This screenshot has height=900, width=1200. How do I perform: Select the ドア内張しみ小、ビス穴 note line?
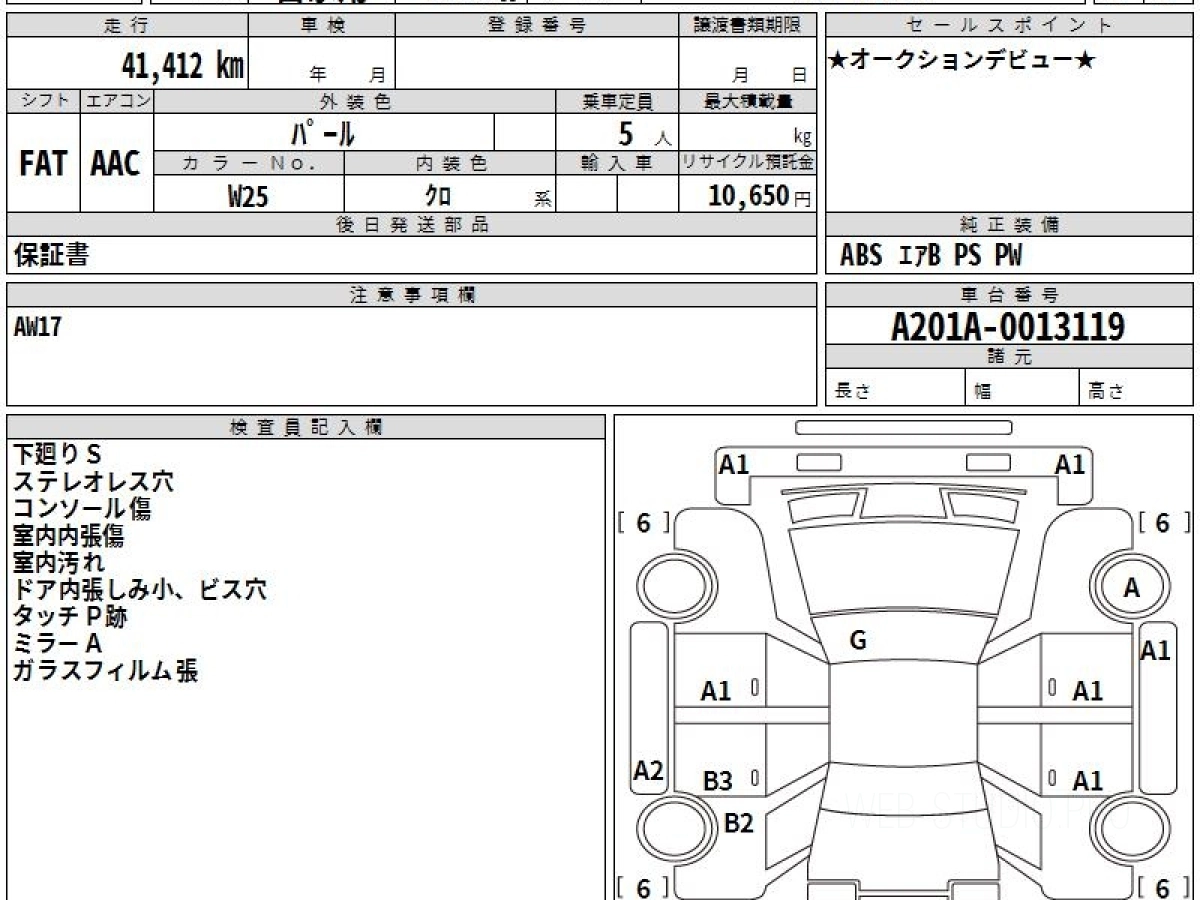(x=140, y=589)
